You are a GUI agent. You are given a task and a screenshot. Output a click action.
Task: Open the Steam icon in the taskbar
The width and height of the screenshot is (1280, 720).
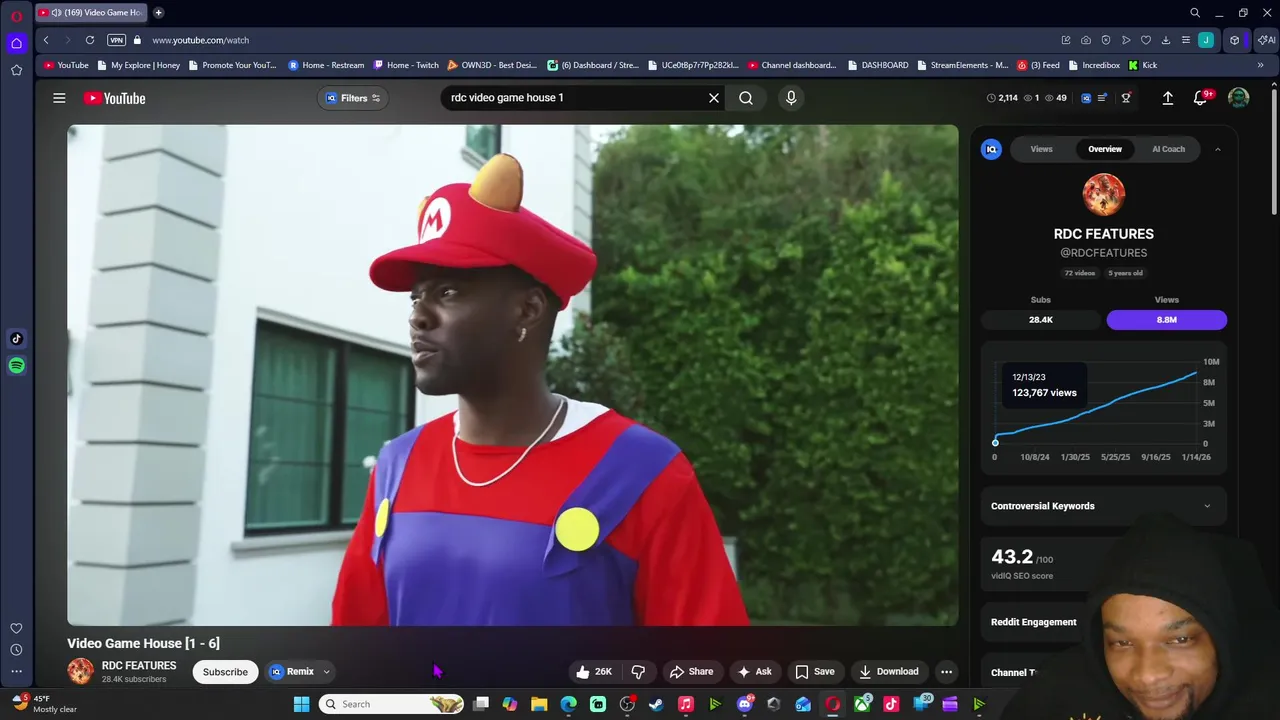[x=656, y=704]
